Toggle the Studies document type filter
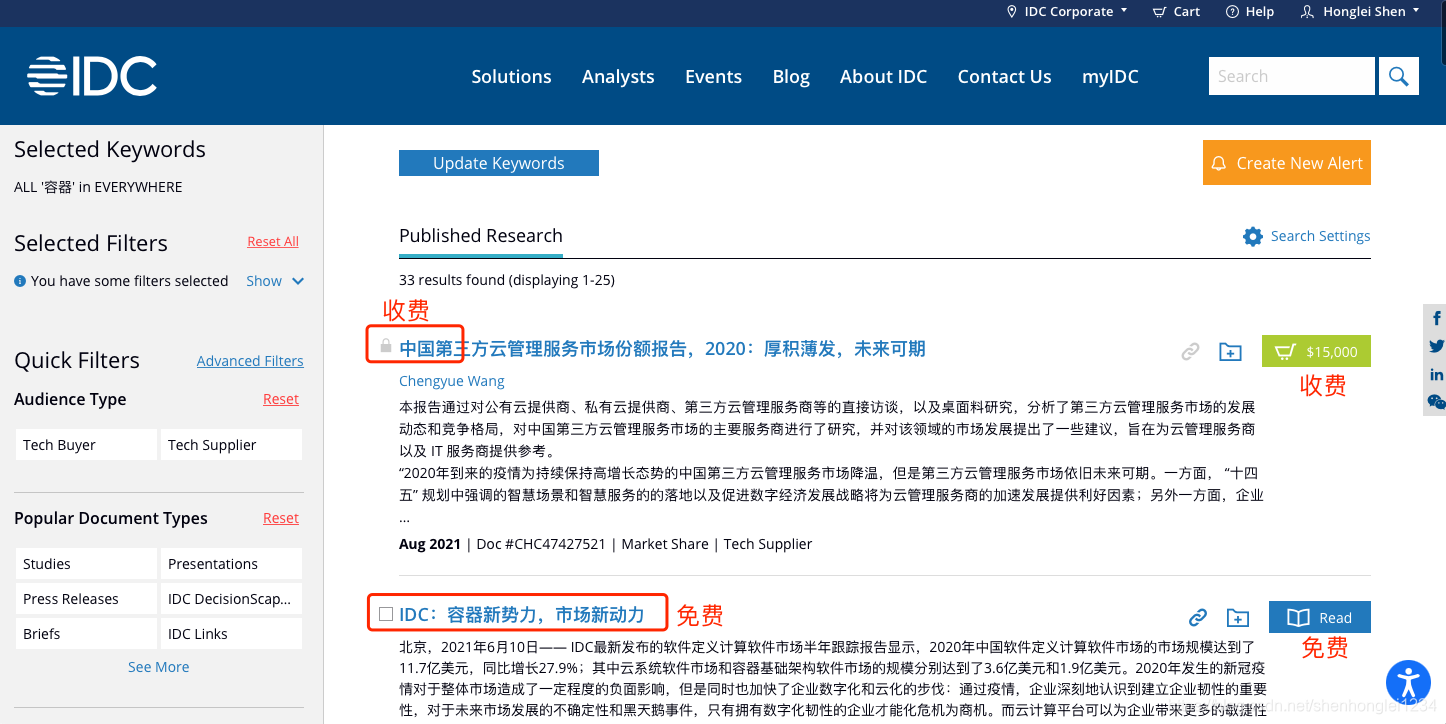 [x=87, y=564]
